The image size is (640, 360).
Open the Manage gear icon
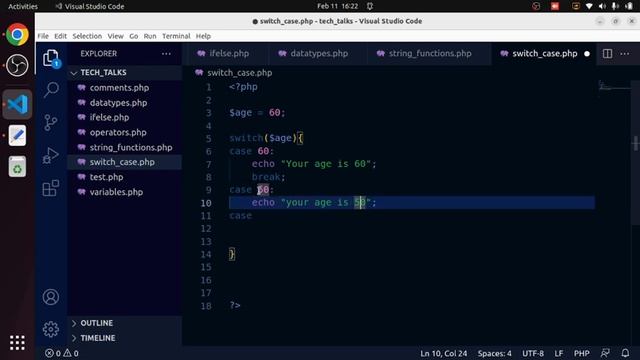(x=51, y=329)
